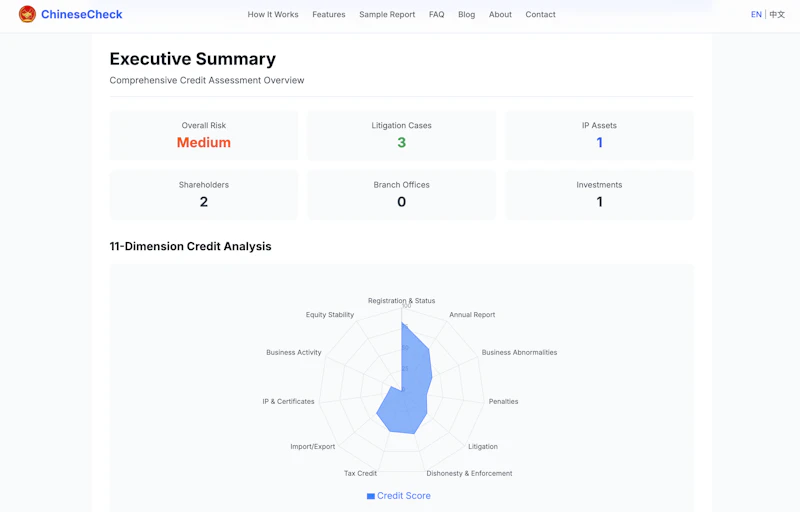This screenshot has height=512, width=800.
Task: Click the Shareholders count 2
Action: pos(204,202)
